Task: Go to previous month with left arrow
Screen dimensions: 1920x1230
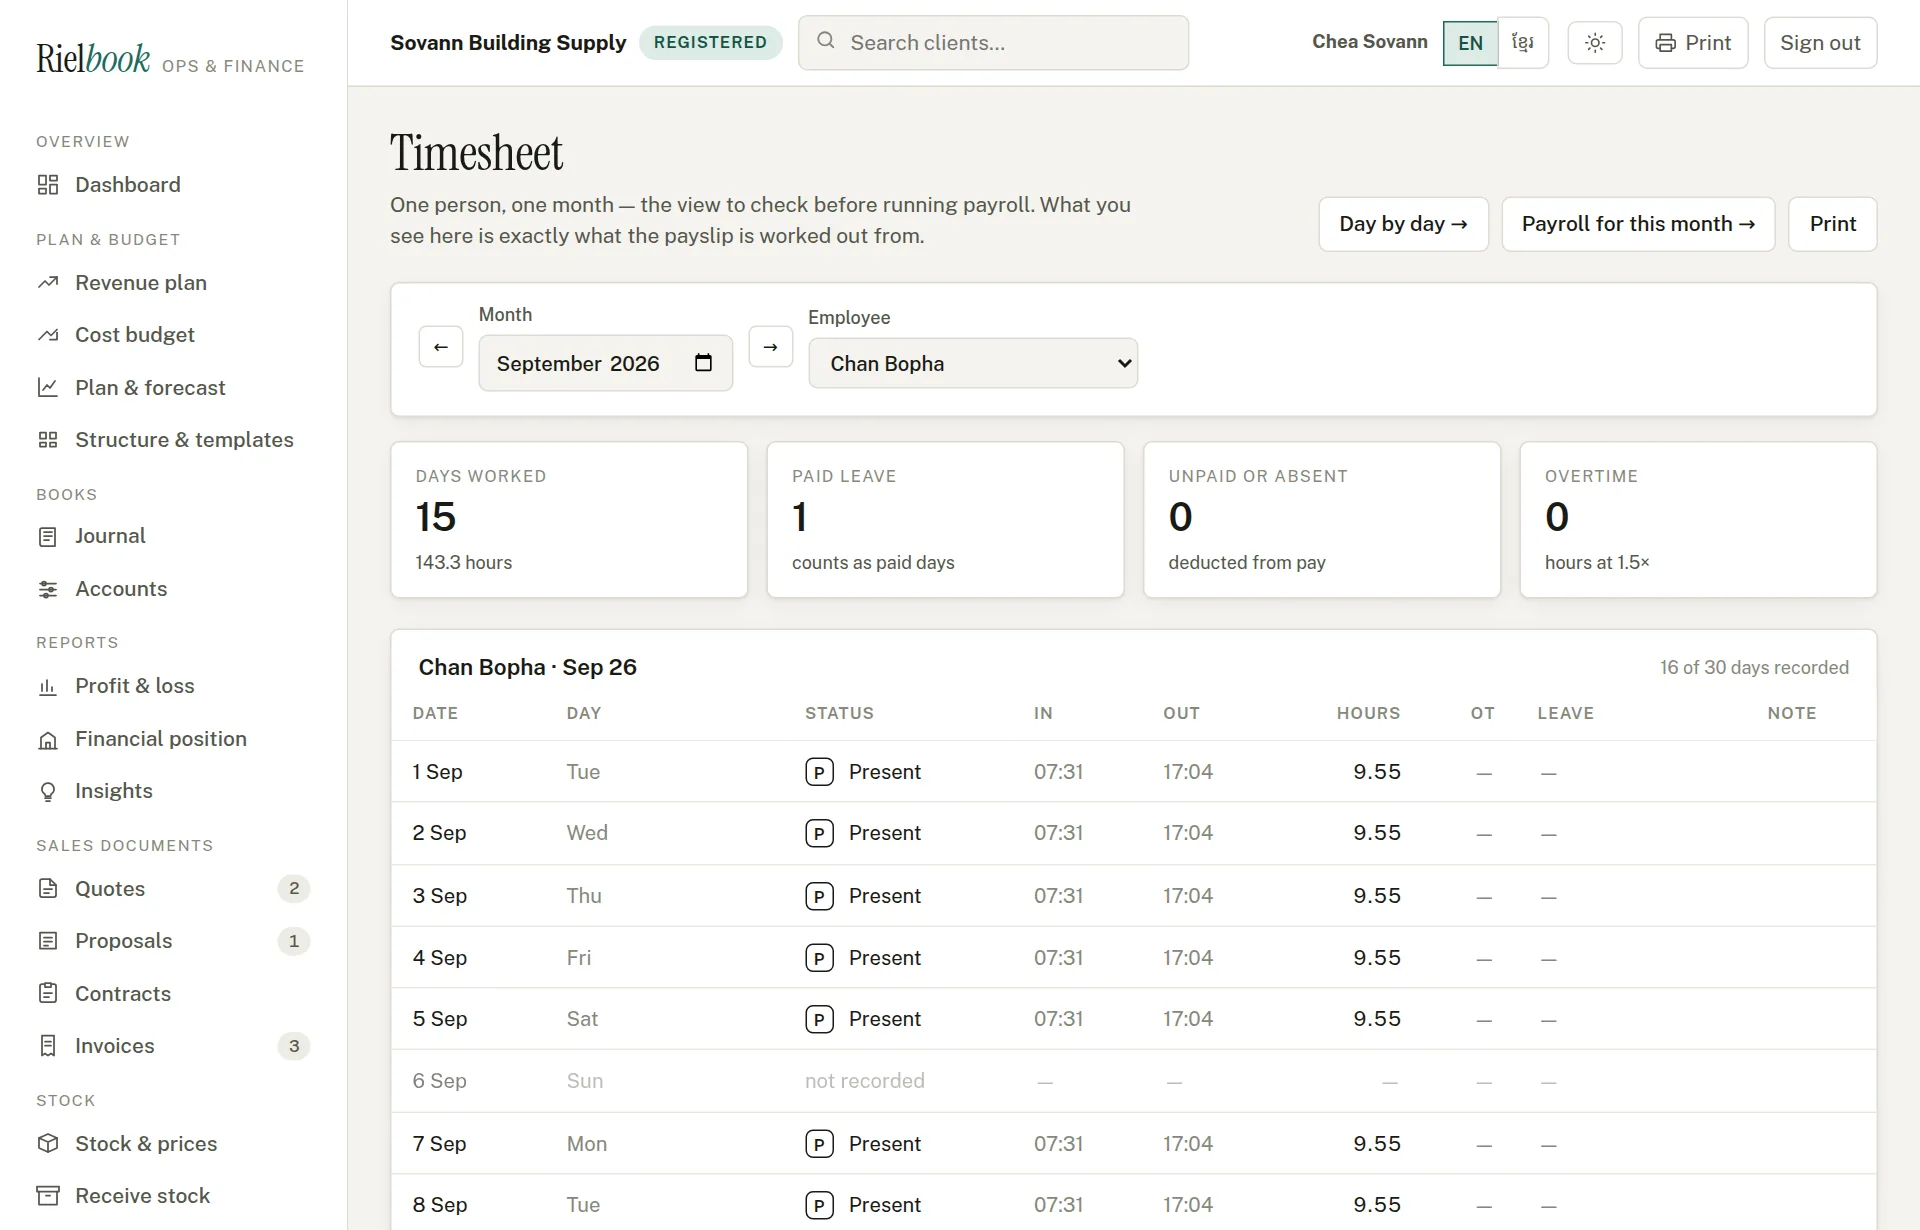Action: 441,347
